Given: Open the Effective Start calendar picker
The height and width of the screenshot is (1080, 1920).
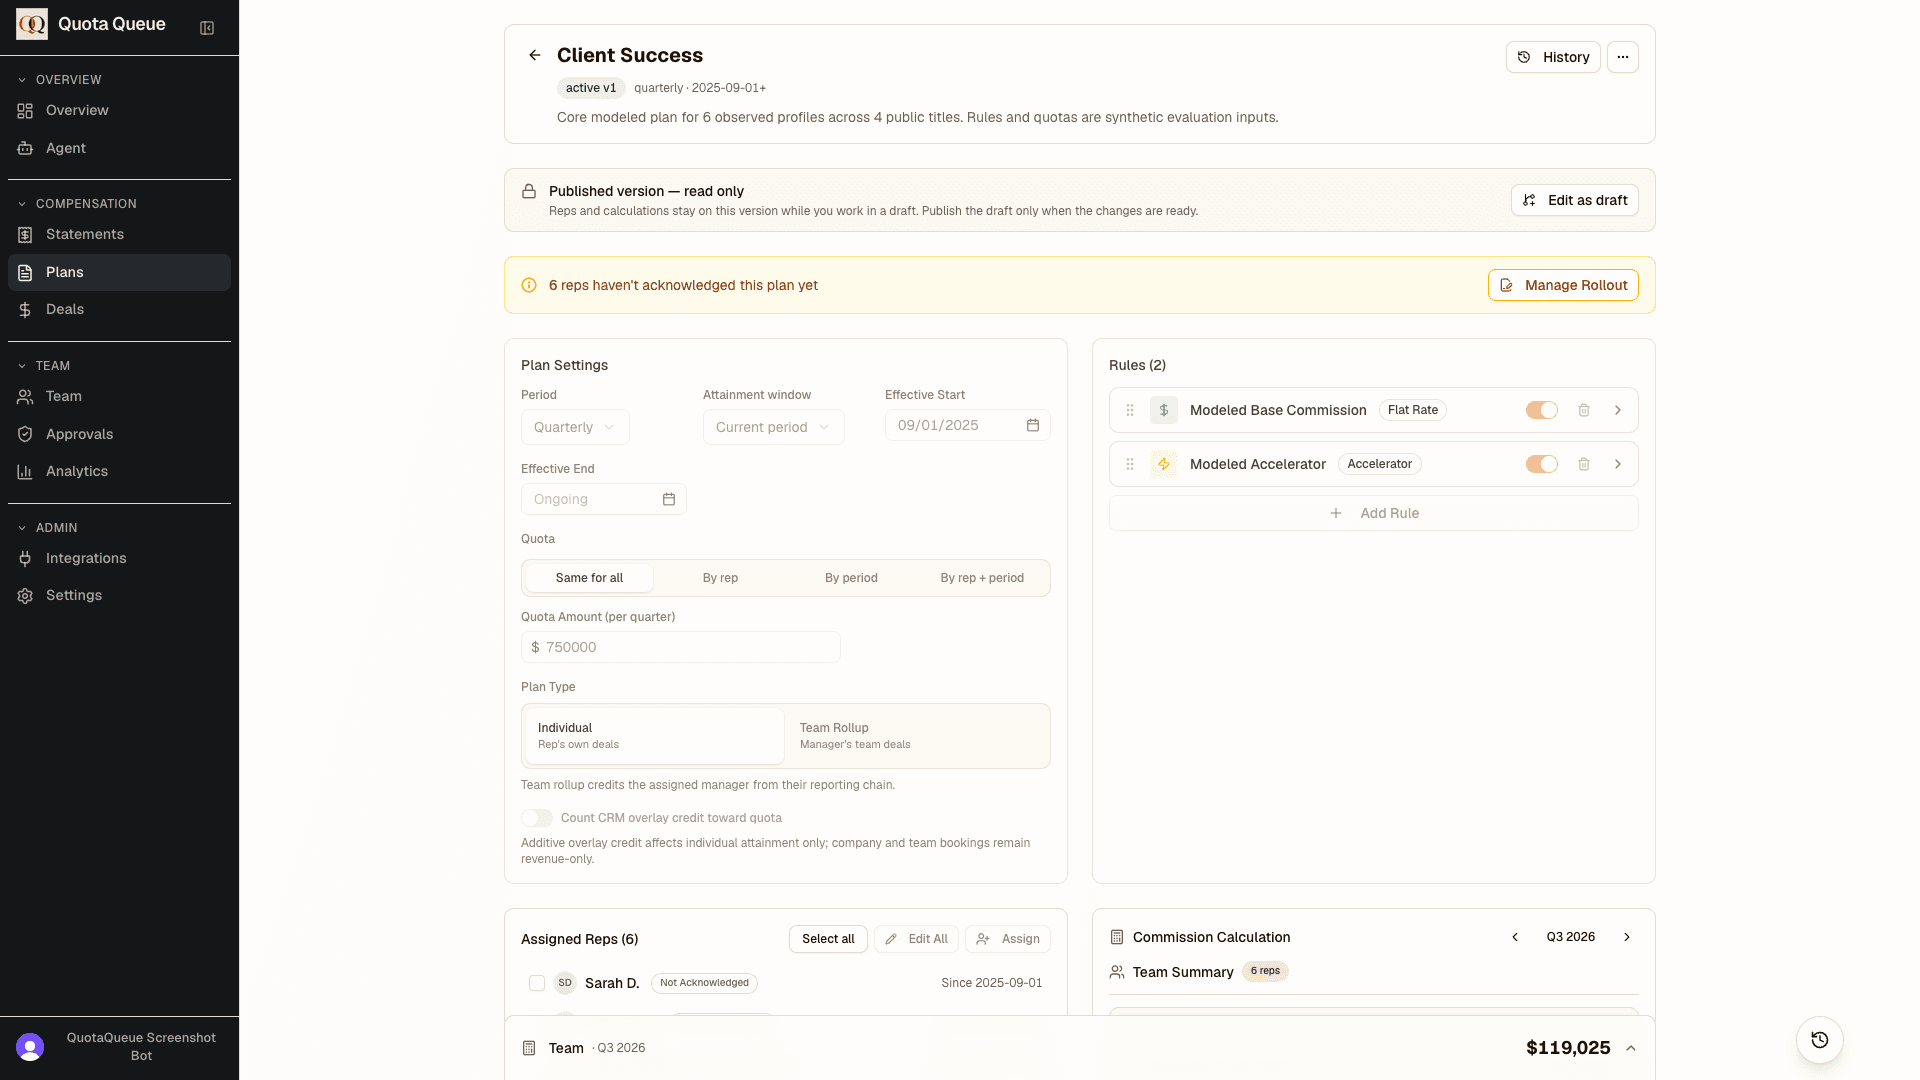Looking at the screenshot, I should pyautogui.click(x=1033, y=425).
